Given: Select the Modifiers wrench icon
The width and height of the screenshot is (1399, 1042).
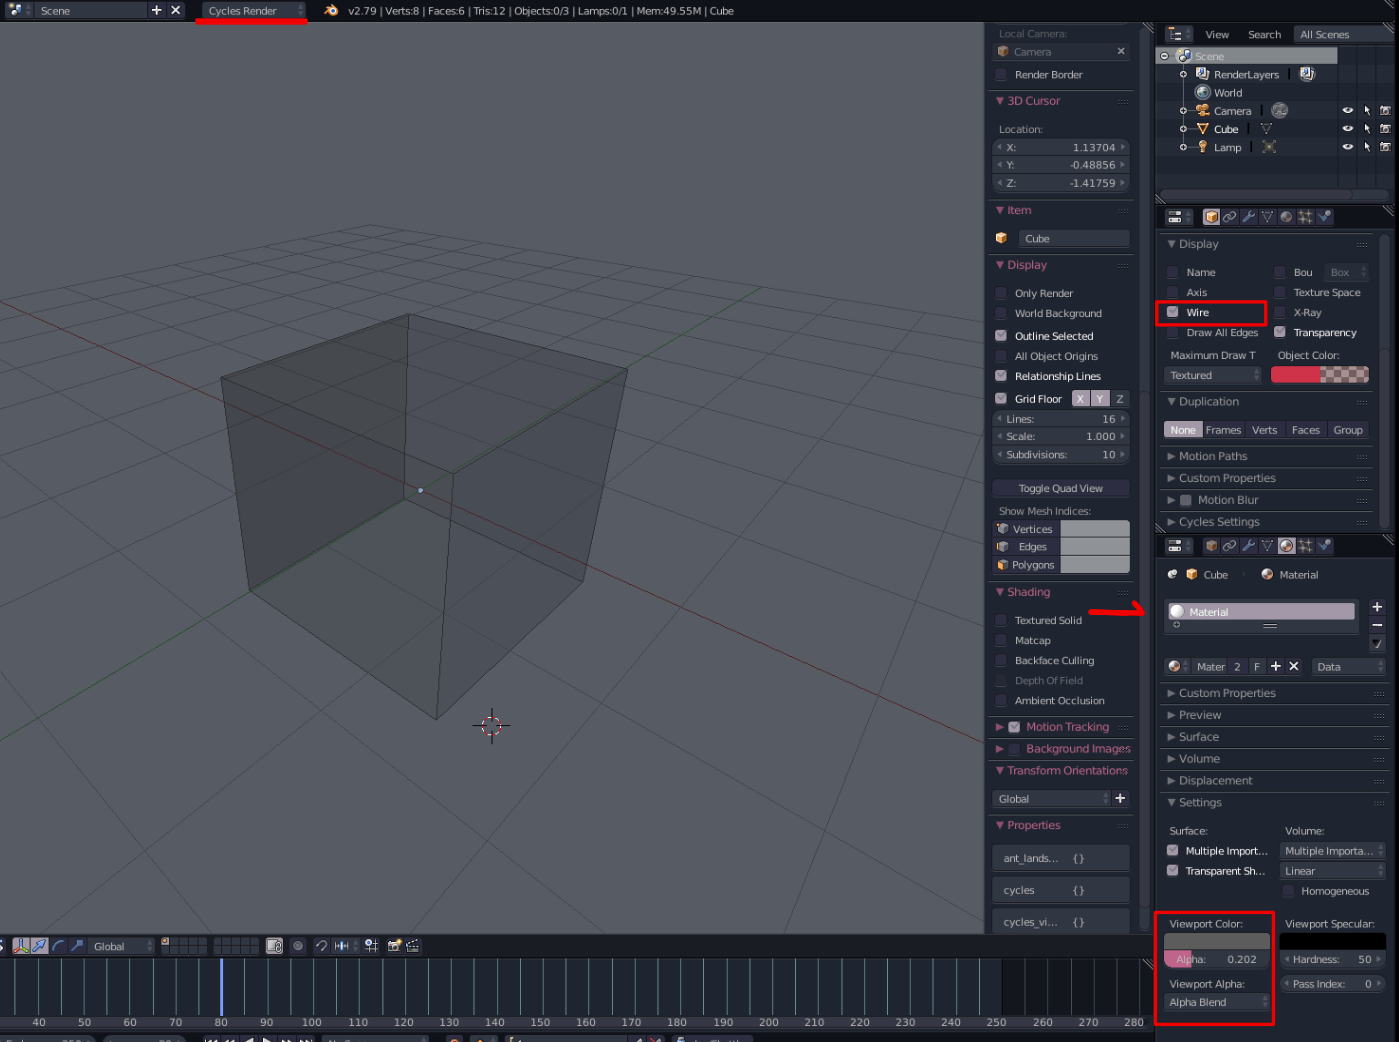Looking at the screenshot, I should pyautogui.click(x=1248, y=216).
